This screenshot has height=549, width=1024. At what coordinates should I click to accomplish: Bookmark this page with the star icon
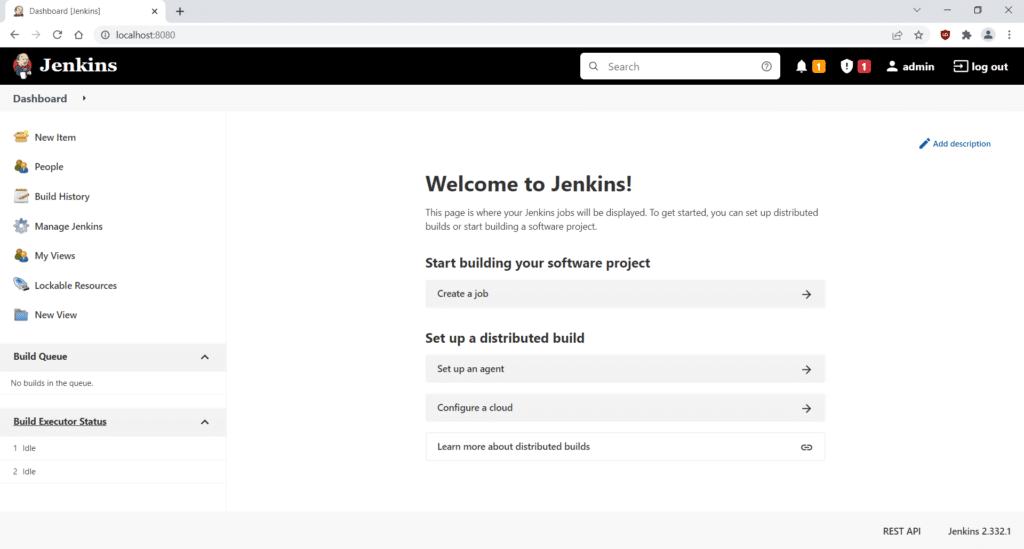[919, 35]
